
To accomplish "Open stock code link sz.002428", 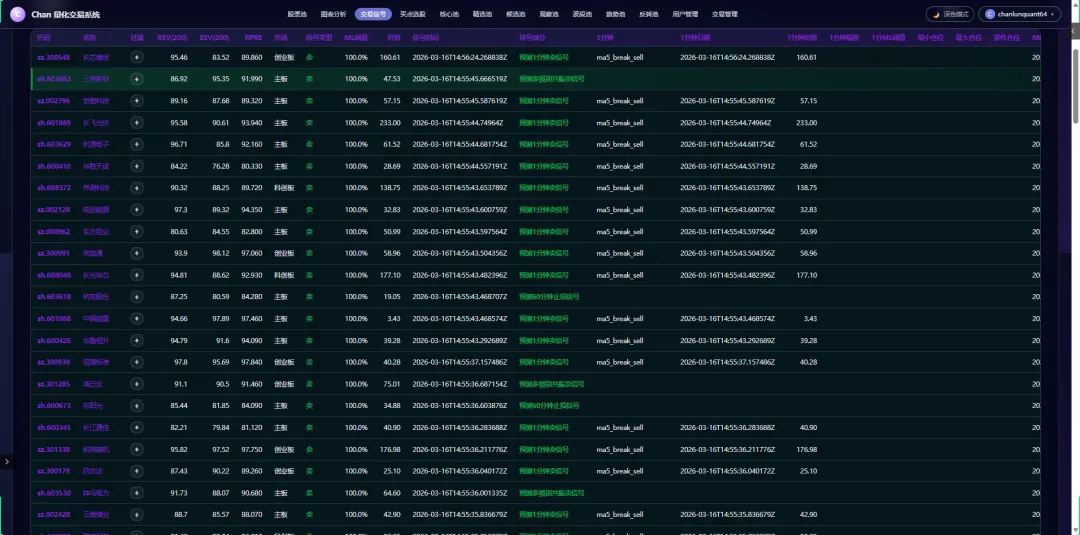I will click(x=54, y=514).
